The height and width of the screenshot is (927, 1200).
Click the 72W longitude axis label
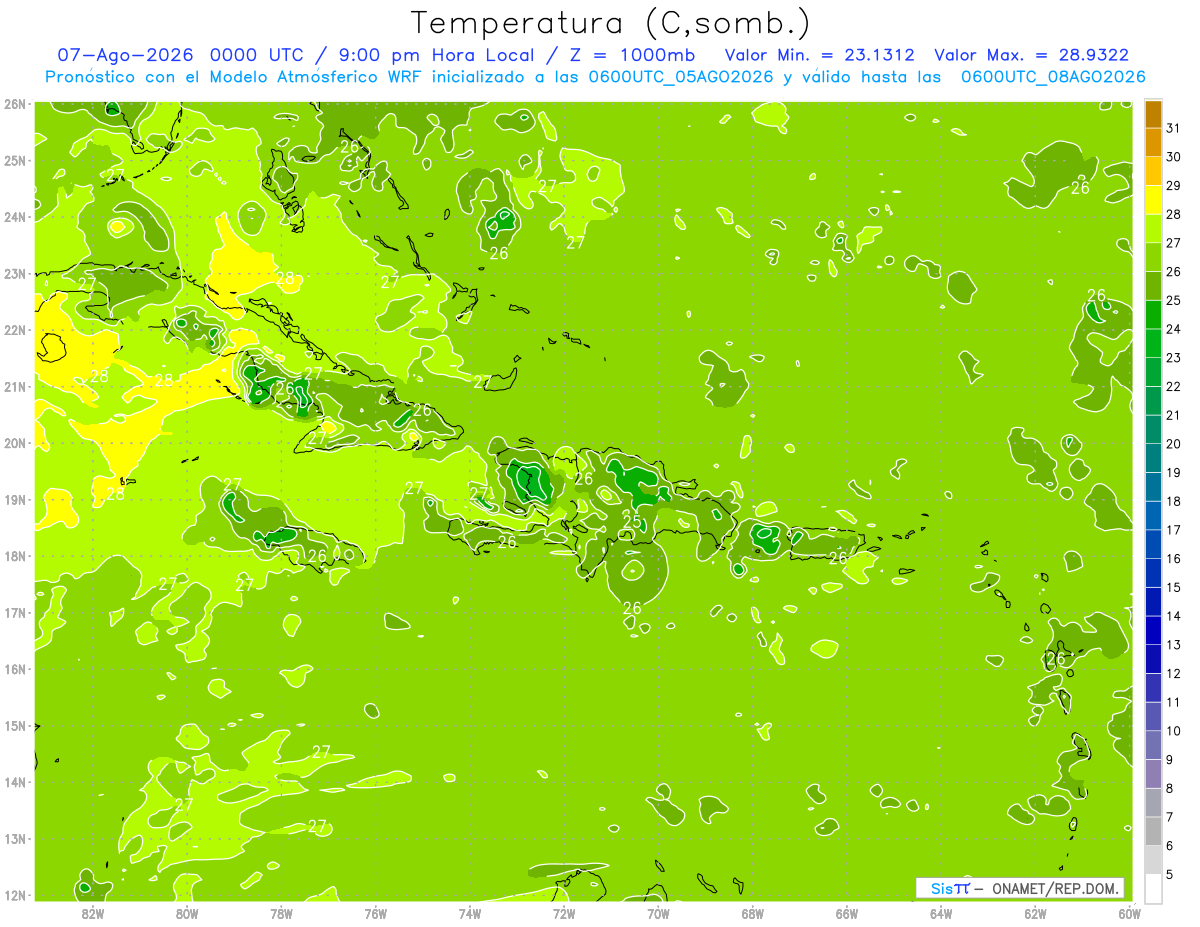[x=564, y=913]
